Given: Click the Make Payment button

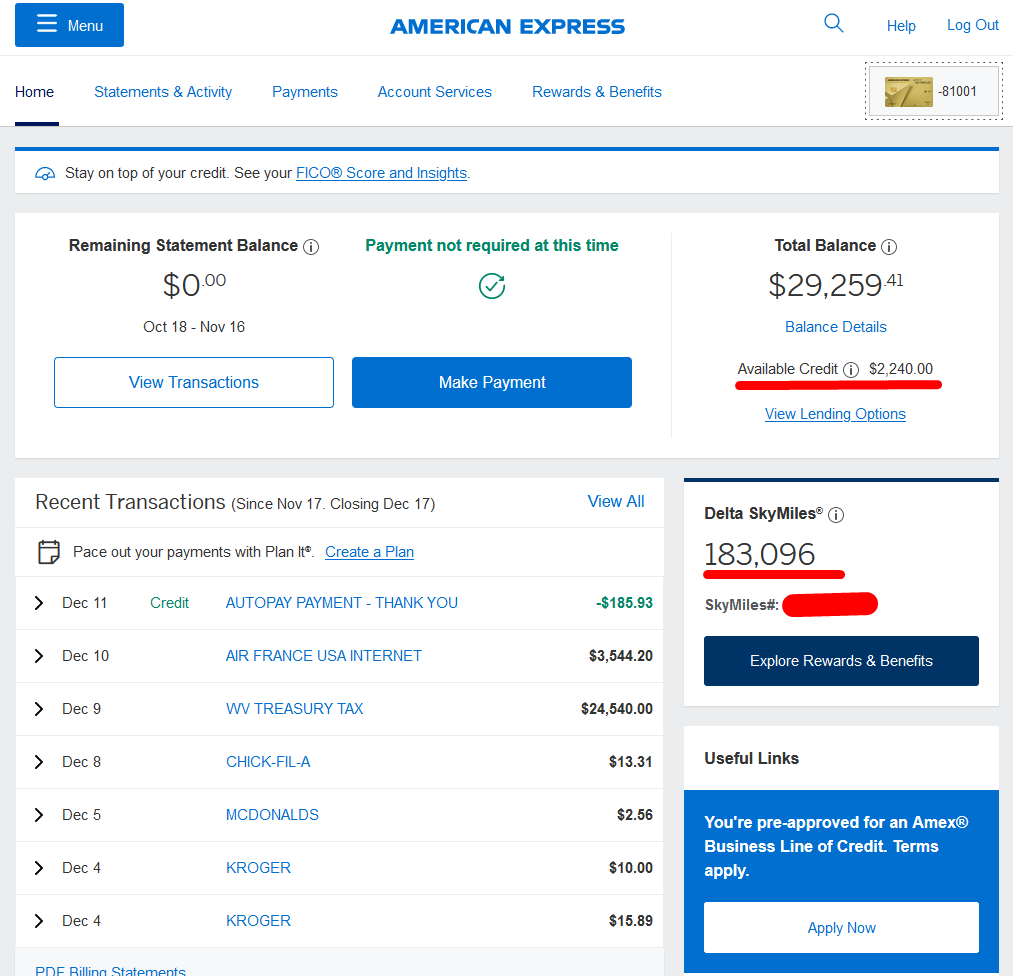Looking at the screenshot, I should pyautogui.click(x=492, y=382).
